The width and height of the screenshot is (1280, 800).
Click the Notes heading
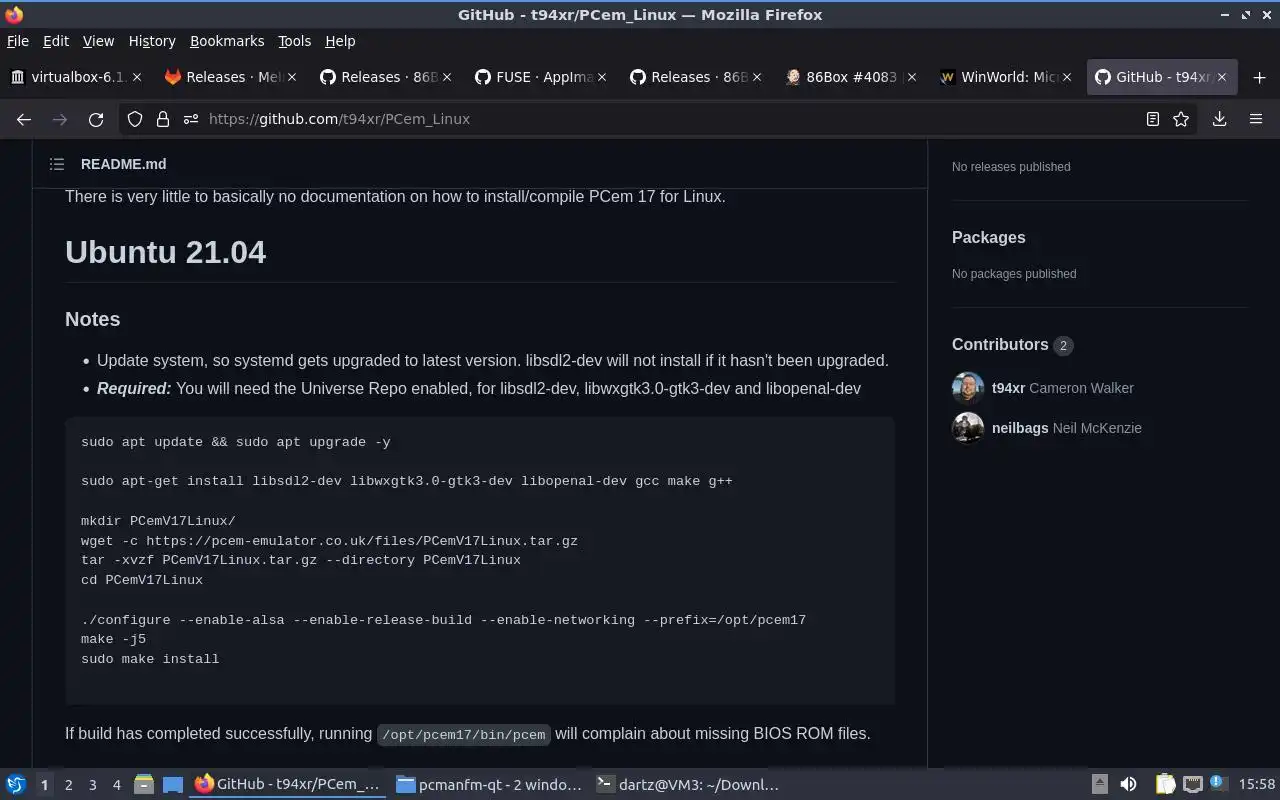pos(92,319)
